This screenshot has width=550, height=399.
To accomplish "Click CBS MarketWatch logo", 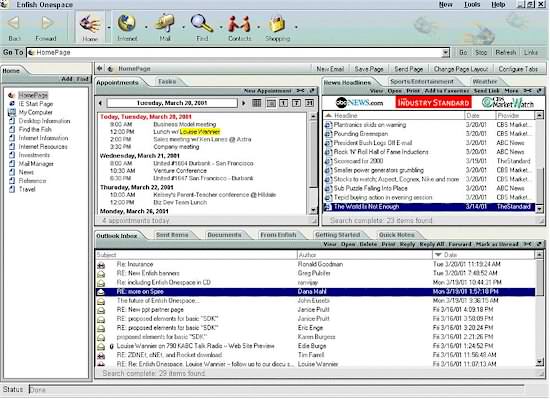I will click(508, 102).
